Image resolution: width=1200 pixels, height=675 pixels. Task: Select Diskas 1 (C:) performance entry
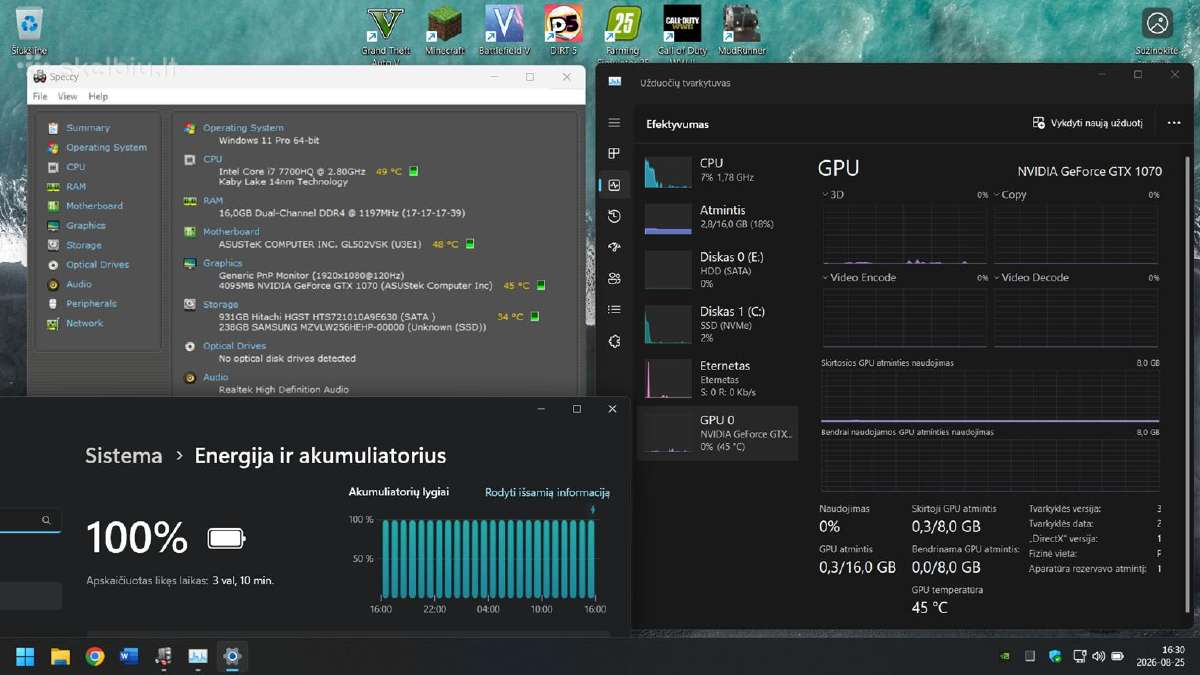[x=717, y=325]
